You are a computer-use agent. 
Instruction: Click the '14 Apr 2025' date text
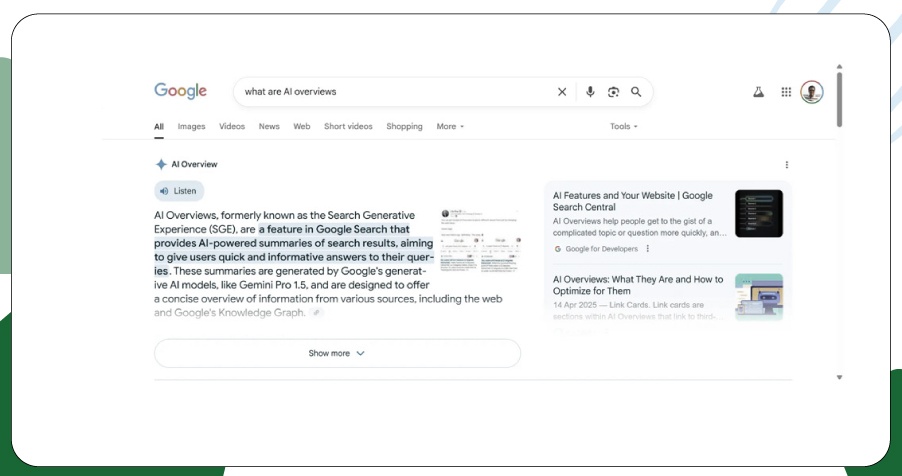(575, 304)
